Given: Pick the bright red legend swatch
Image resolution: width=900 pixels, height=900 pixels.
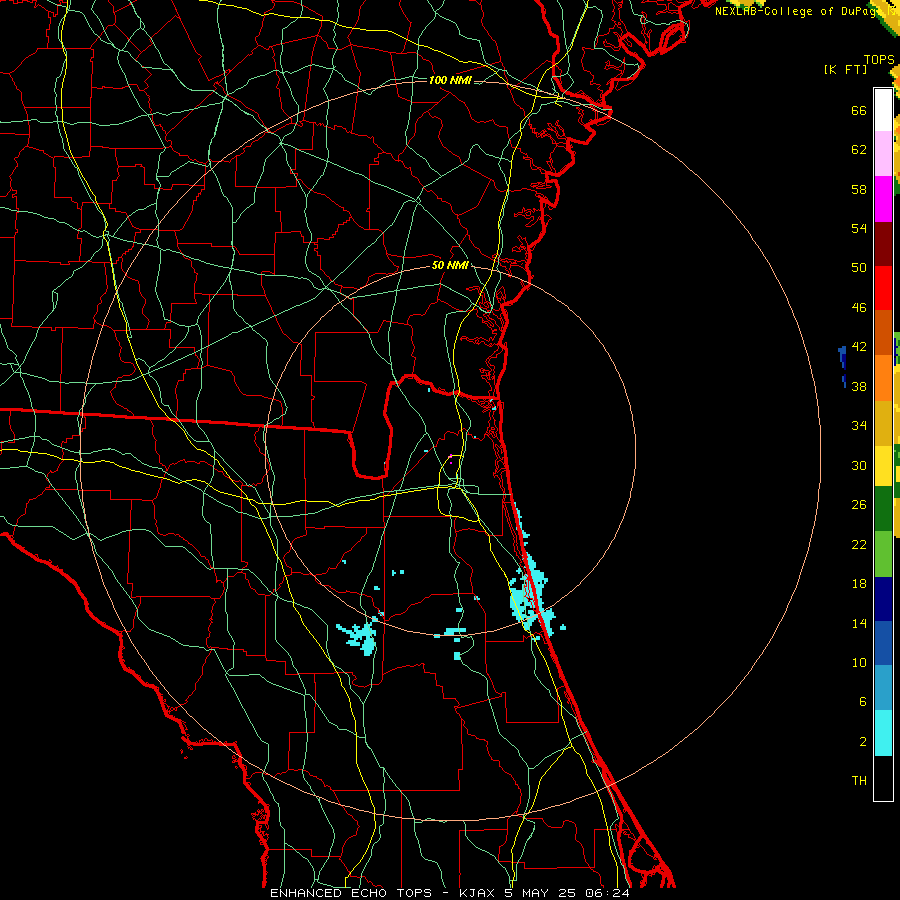Looking at the screenshot, I should (883, 288).
